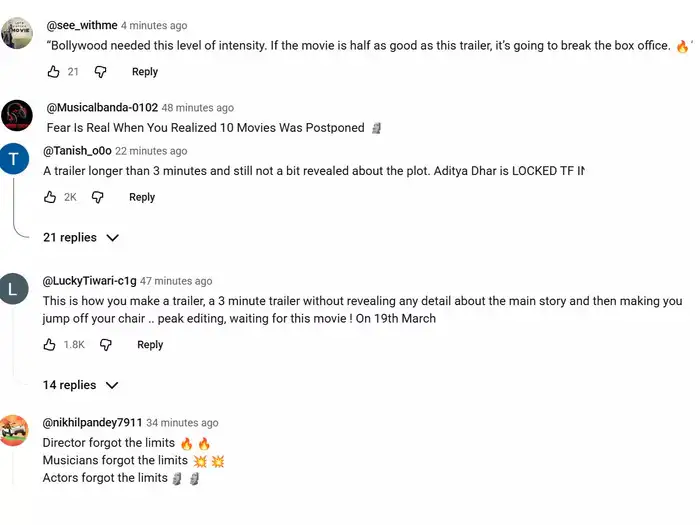Reply to the @see_withme comment
This screenshot has height=525, width=700.
[145, 72]
